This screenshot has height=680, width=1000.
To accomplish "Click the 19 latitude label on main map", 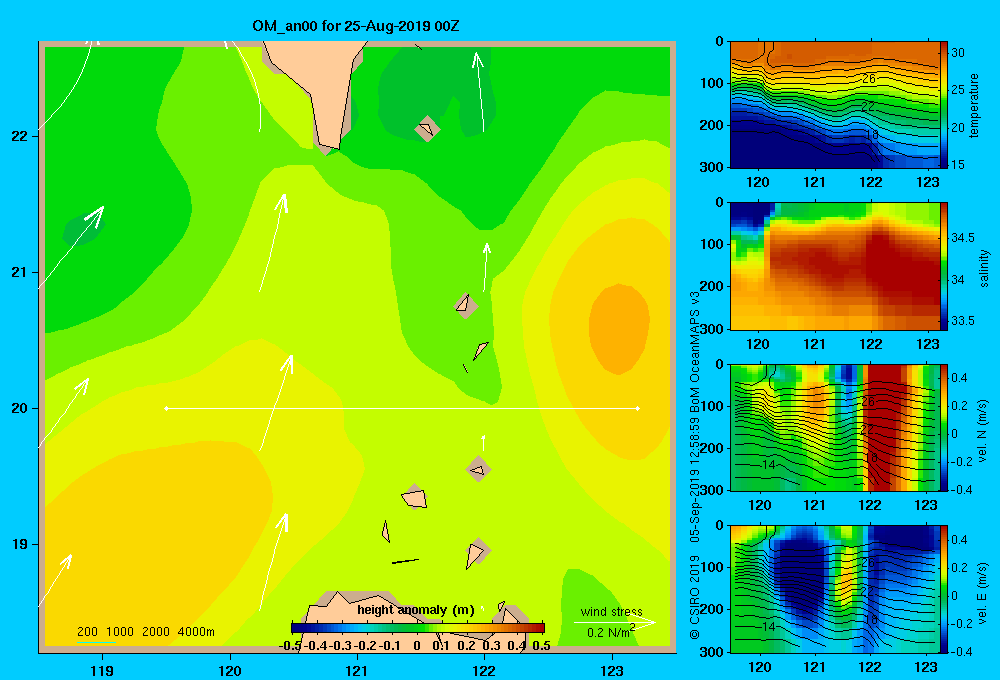I will (x=20, y=544).
